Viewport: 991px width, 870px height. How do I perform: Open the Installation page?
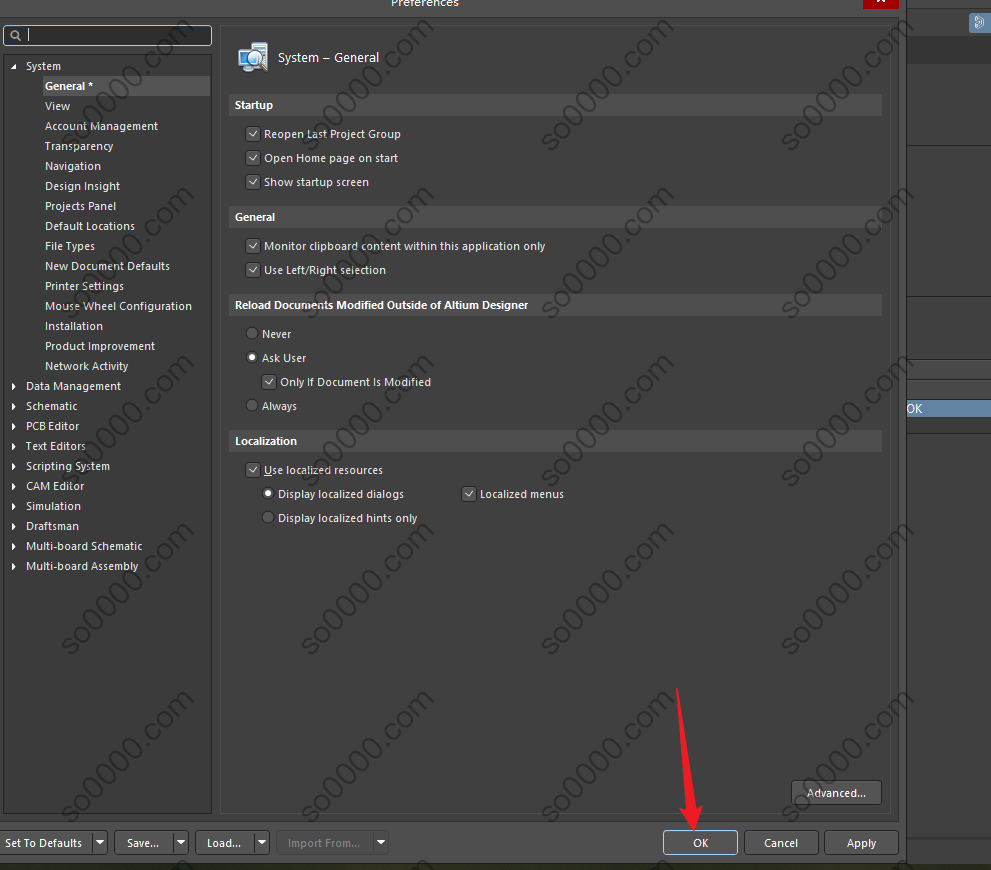74,326
